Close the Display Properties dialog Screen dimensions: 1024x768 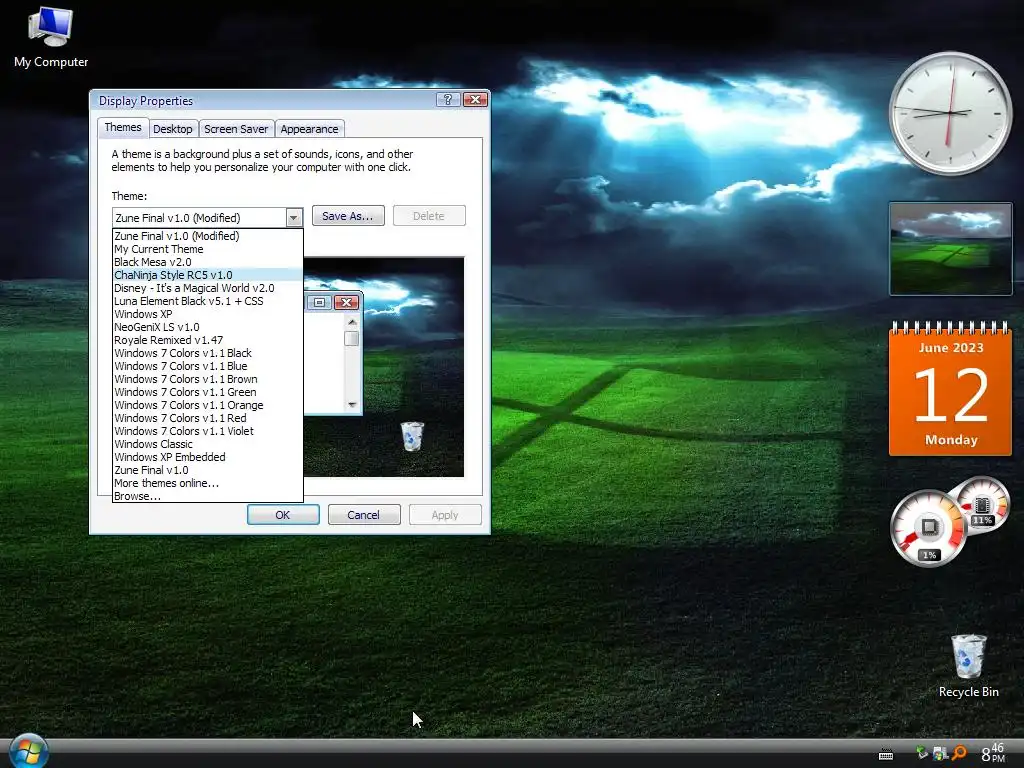click(475, 99)
